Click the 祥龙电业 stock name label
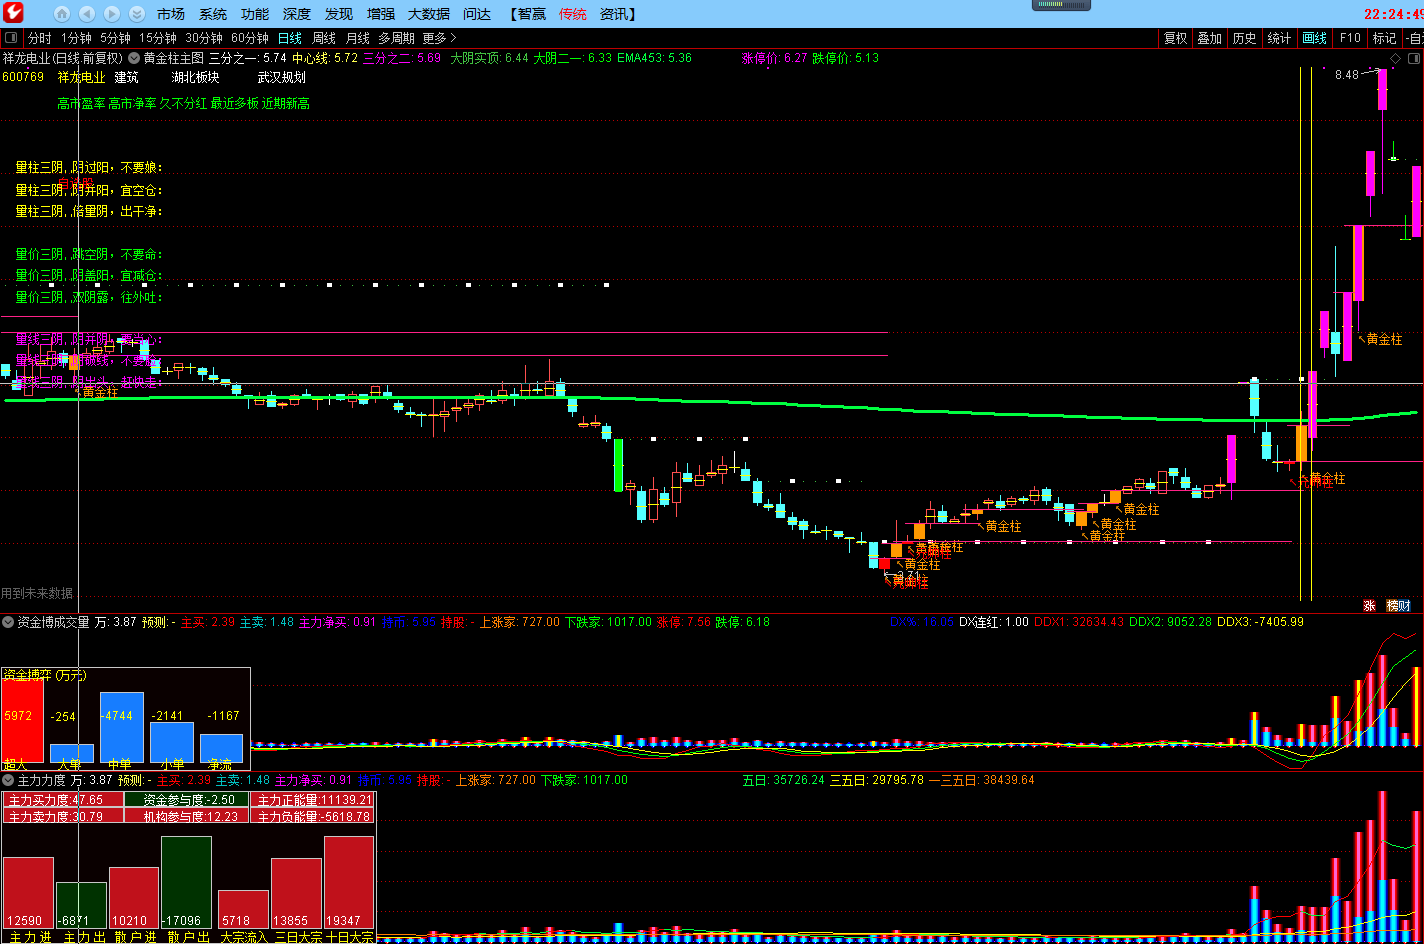The width and height of the screenshot is (1424, 944). [x=81, y=77]
